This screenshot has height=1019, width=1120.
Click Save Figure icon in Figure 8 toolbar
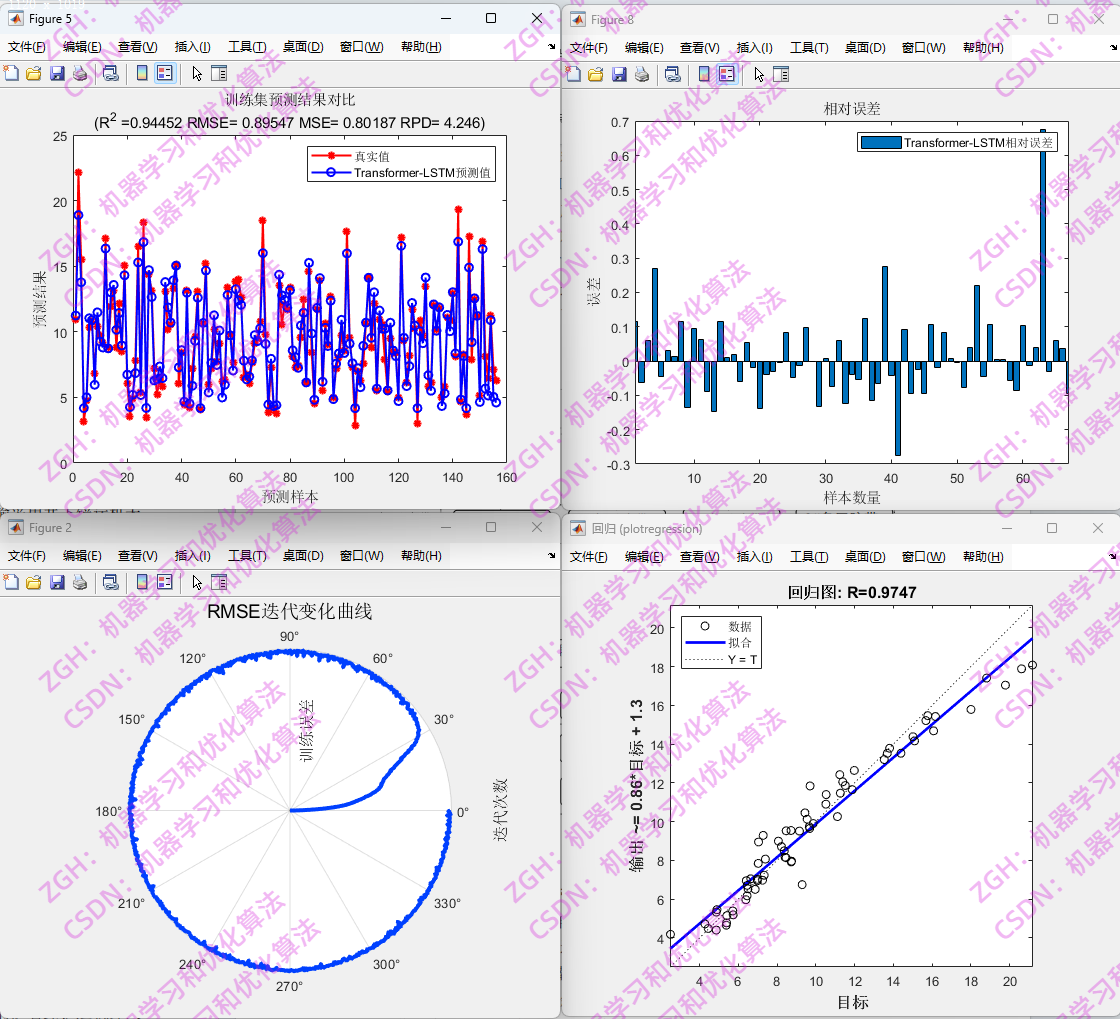pos(619,74)
